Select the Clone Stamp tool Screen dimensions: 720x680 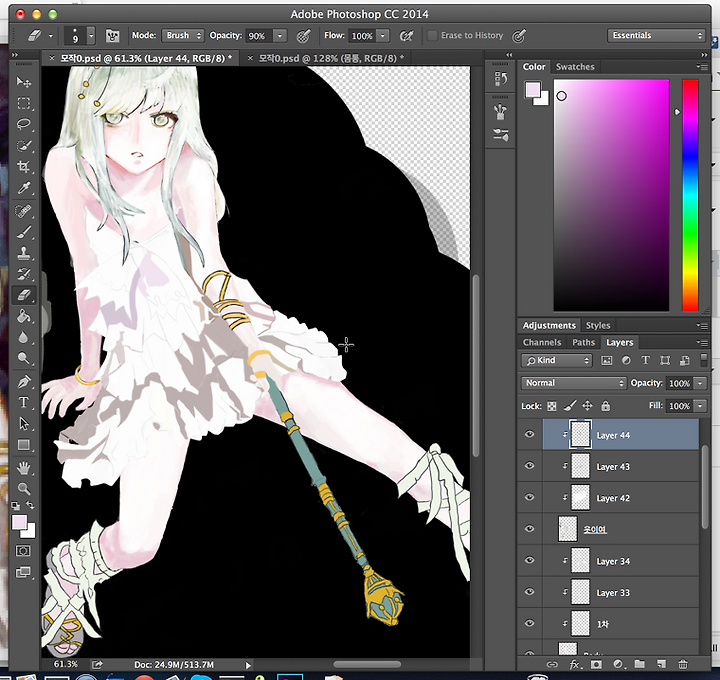click(23, 253)
